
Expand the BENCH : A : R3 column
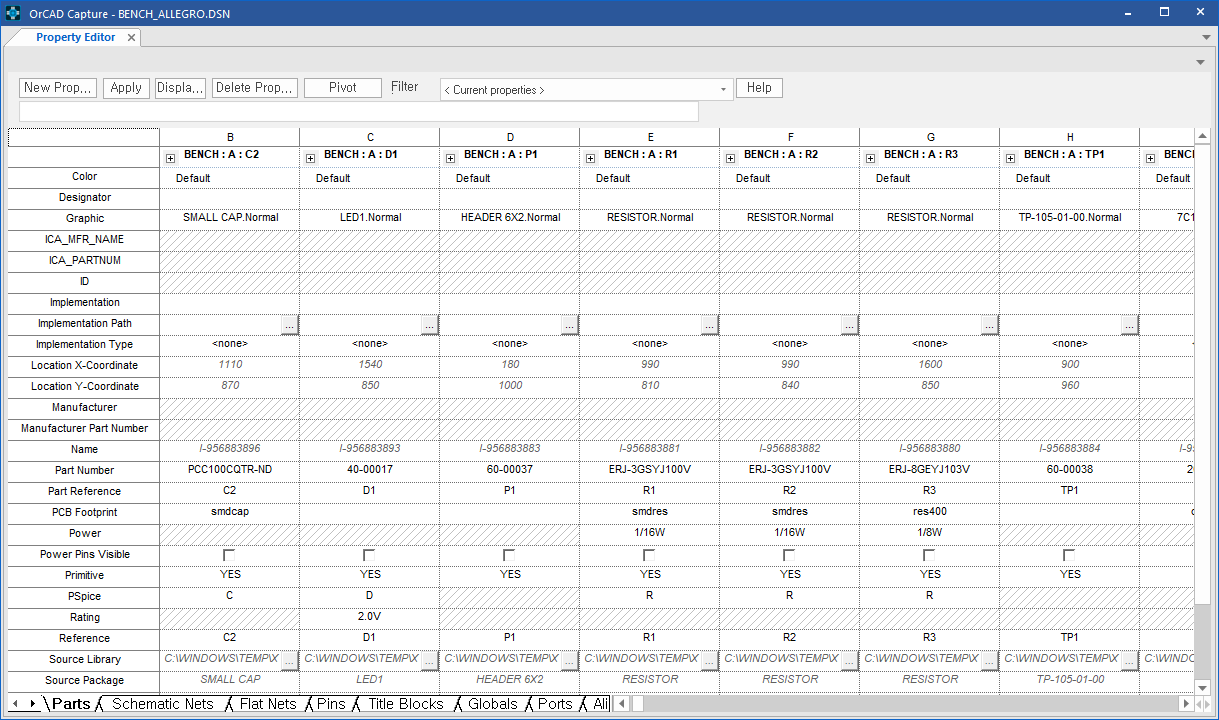(870, 157)
